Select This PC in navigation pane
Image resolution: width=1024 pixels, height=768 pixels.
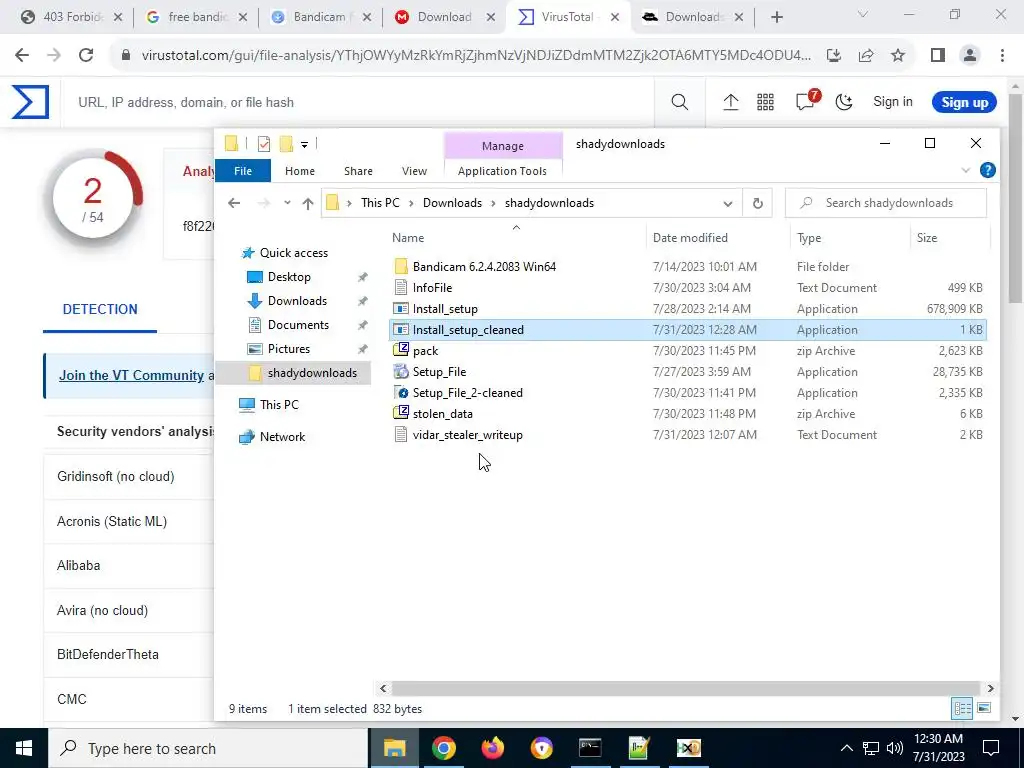[x=279, y=405]
